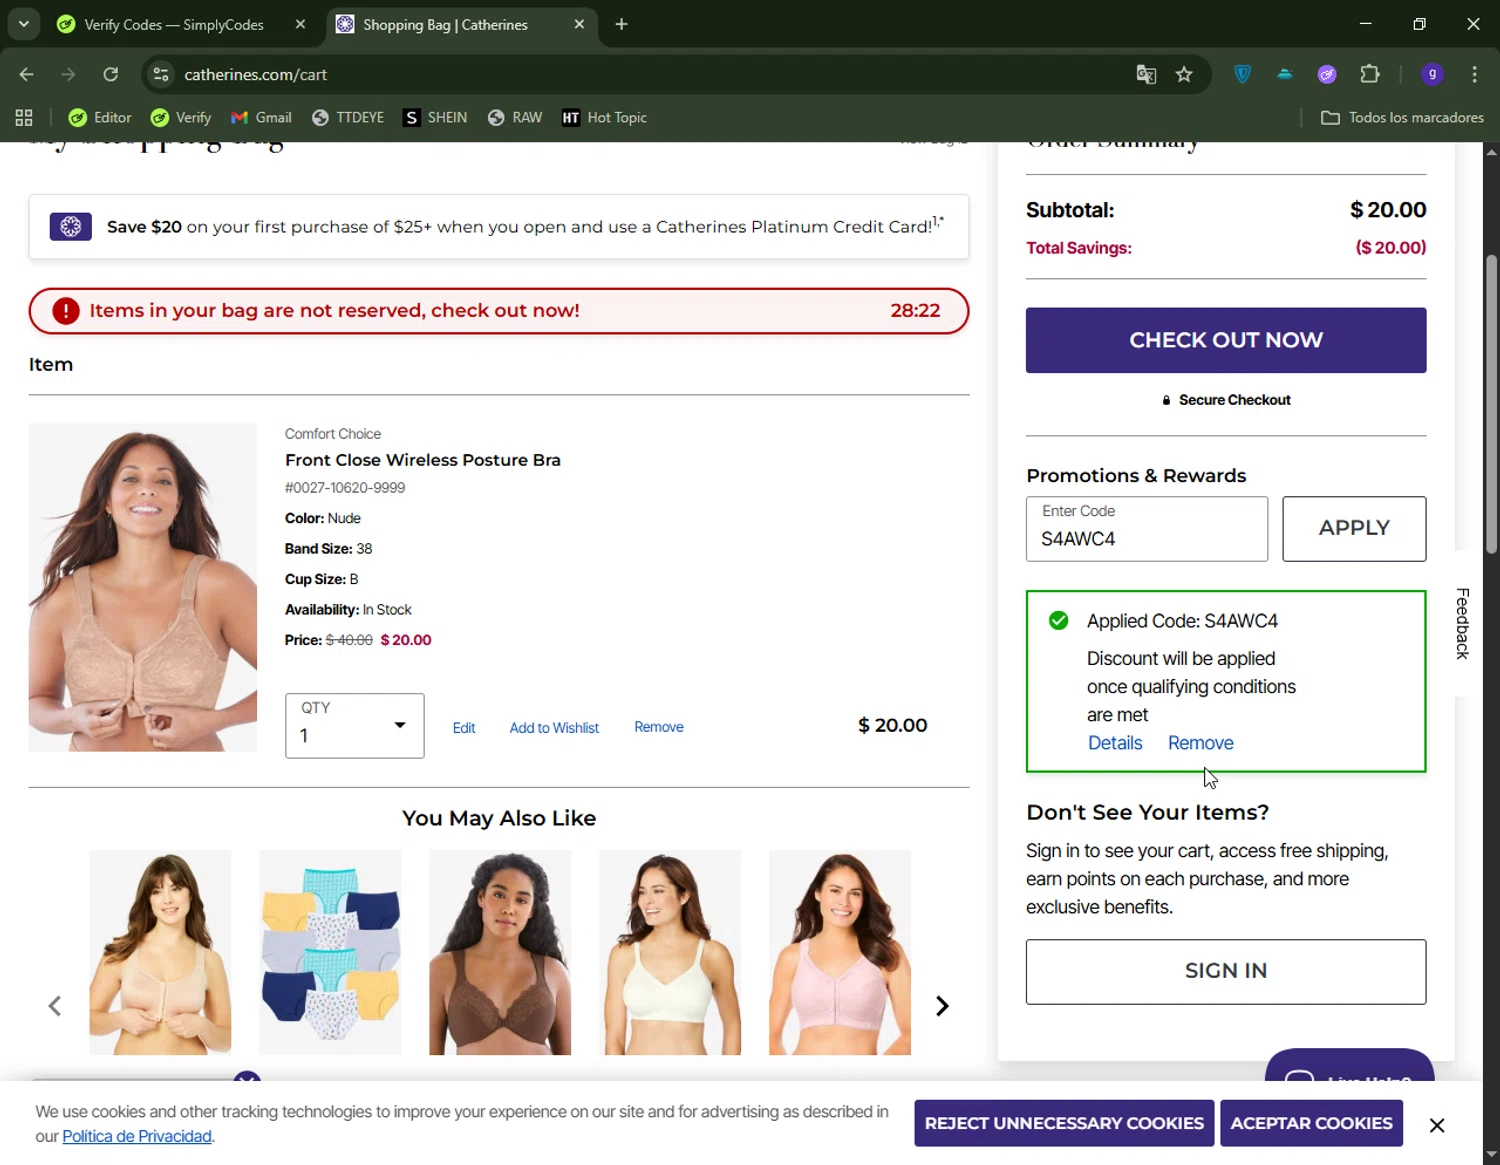Open a new browser tab
The height and width of the screenshot is (1165, 1500).
point(621,24)
